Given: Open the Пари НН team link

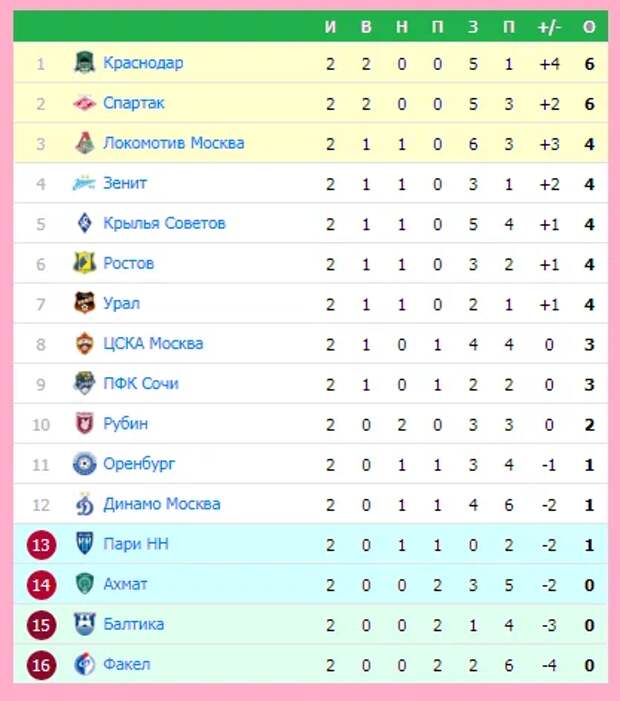Looking at the screenshot, I should point(136,544).
